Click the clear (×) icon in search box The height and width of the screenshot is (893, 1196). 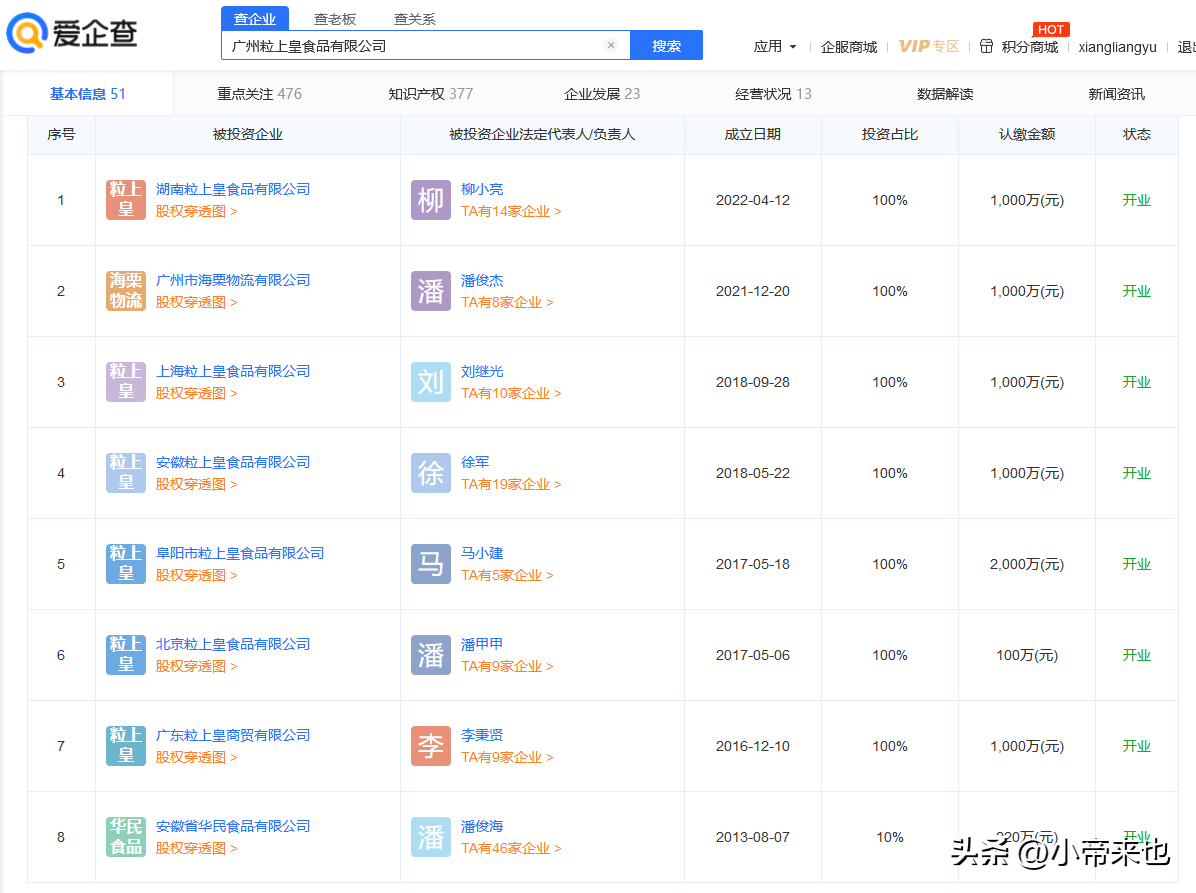coord(610,45)
